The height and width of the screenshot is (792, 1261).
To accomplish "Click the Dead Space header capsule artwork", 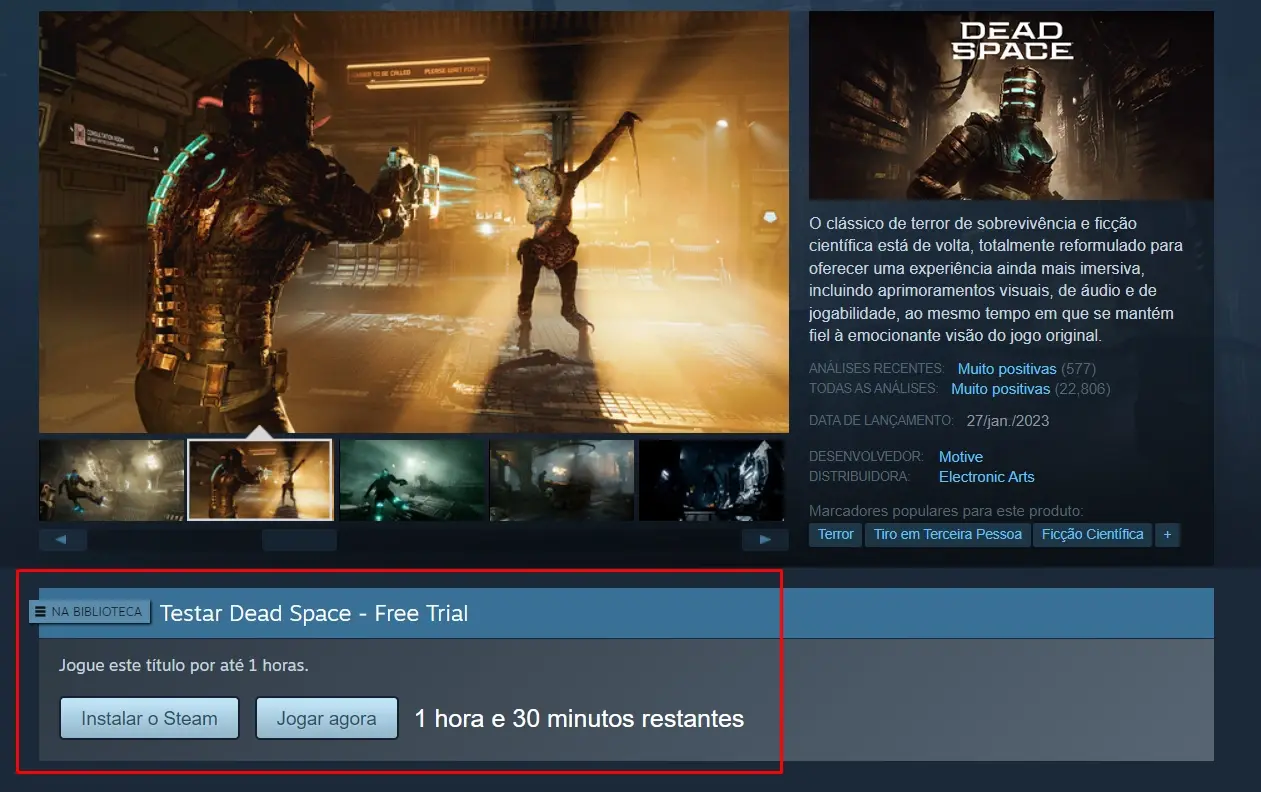I will click(1010, 105).
